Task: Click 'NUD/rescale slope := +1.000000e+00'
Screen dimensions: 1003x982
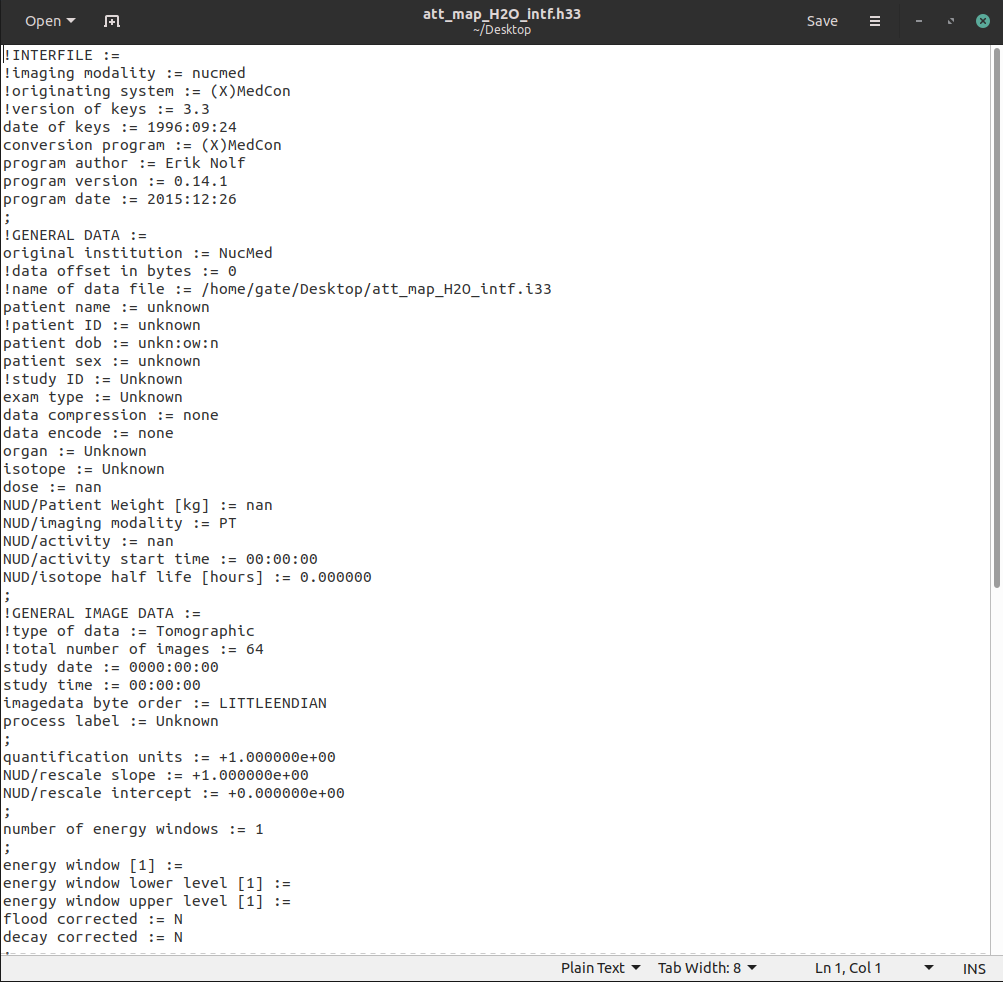Action: click(x=155, y=775)
